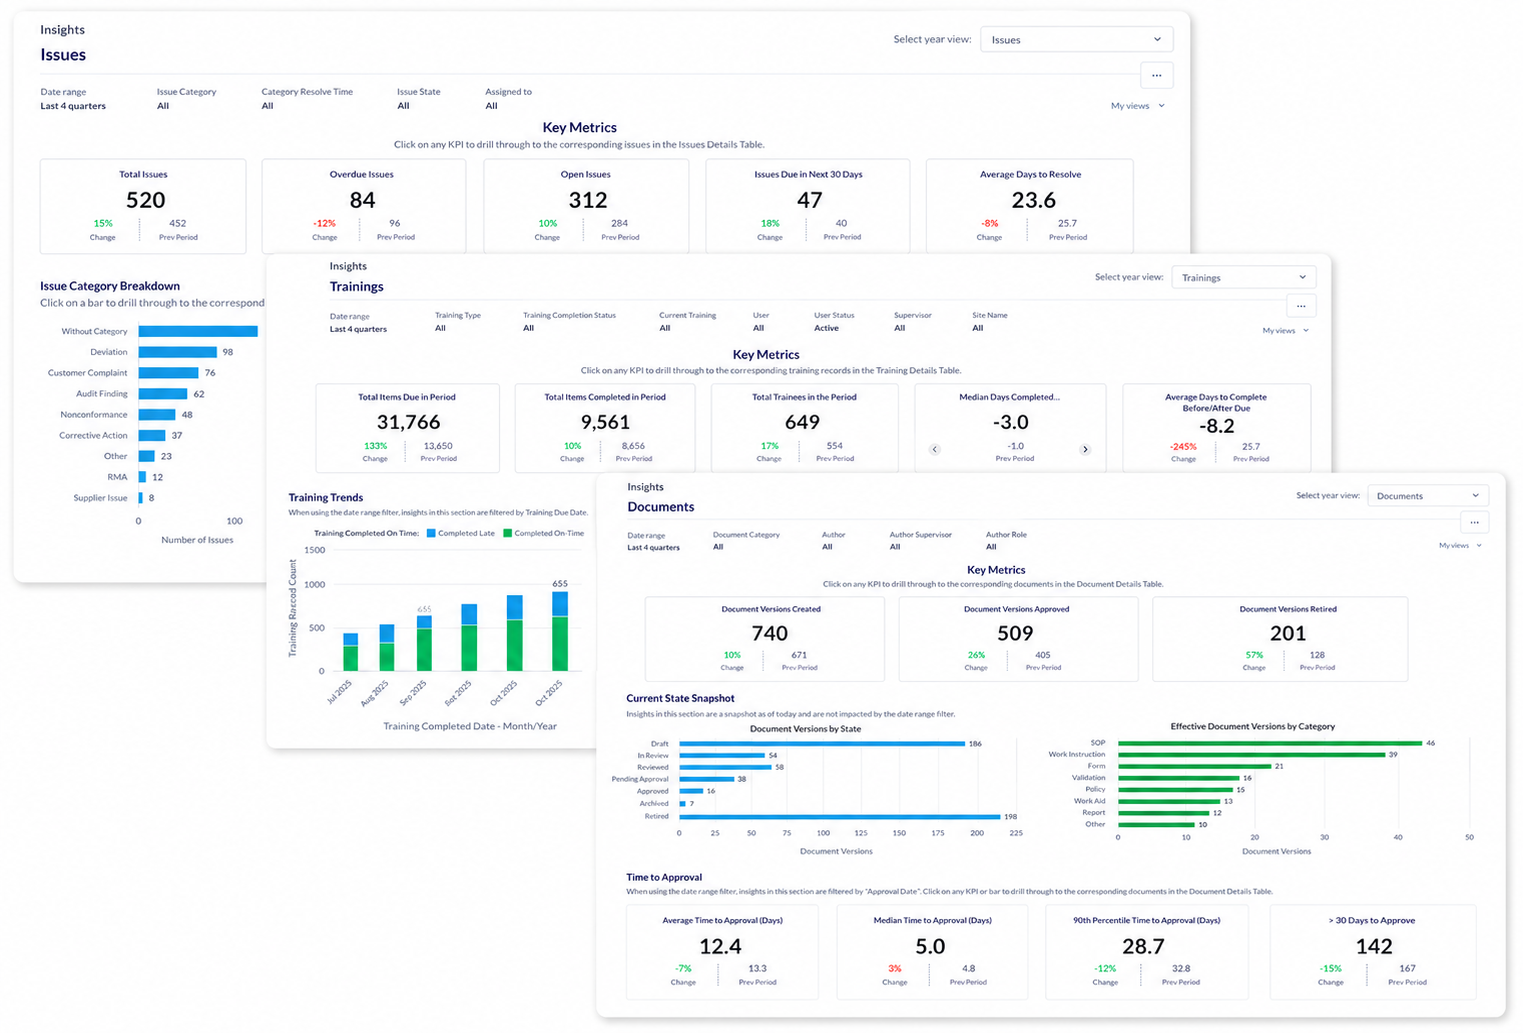1523x1033 pixels.
Task: Click the Corrective Action bar
Action: pos(152,435)
